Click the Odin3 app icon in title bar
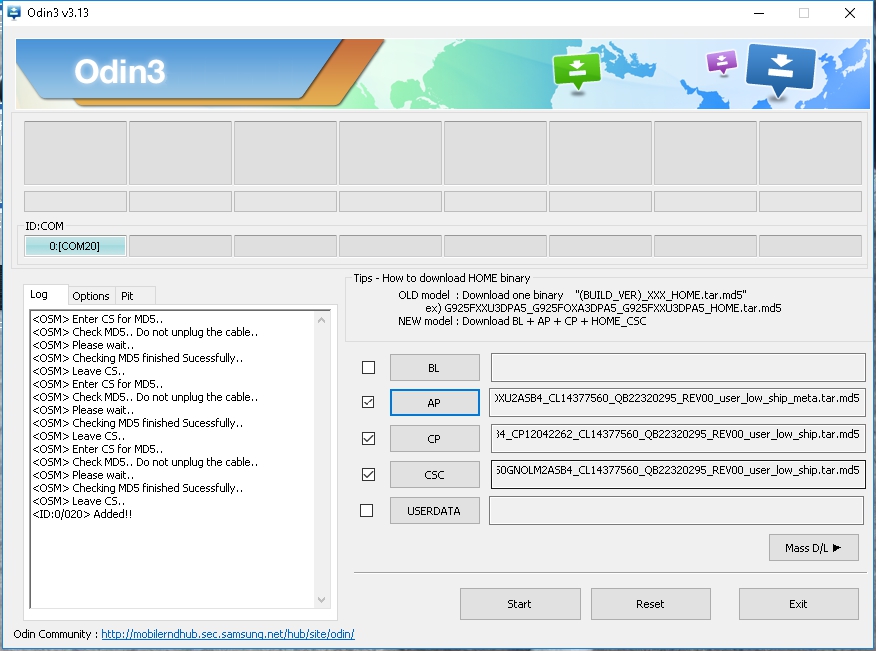876x651 pixels. coord(14,12)
